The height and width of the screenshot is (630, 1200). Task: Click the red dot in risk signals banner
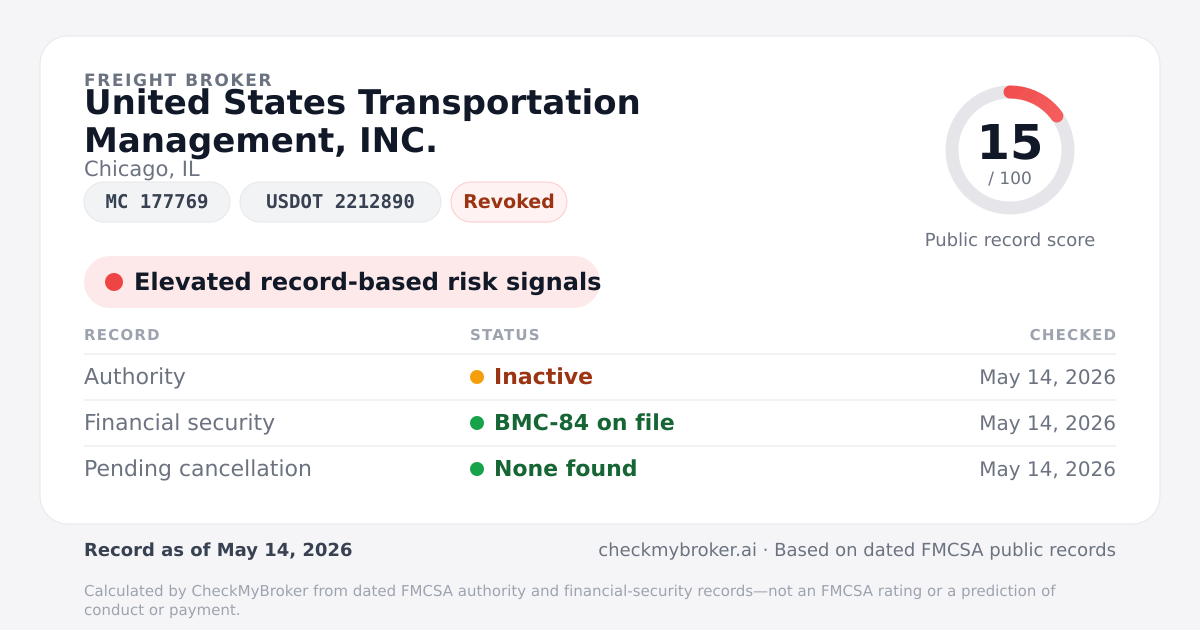tap(114, 282)
